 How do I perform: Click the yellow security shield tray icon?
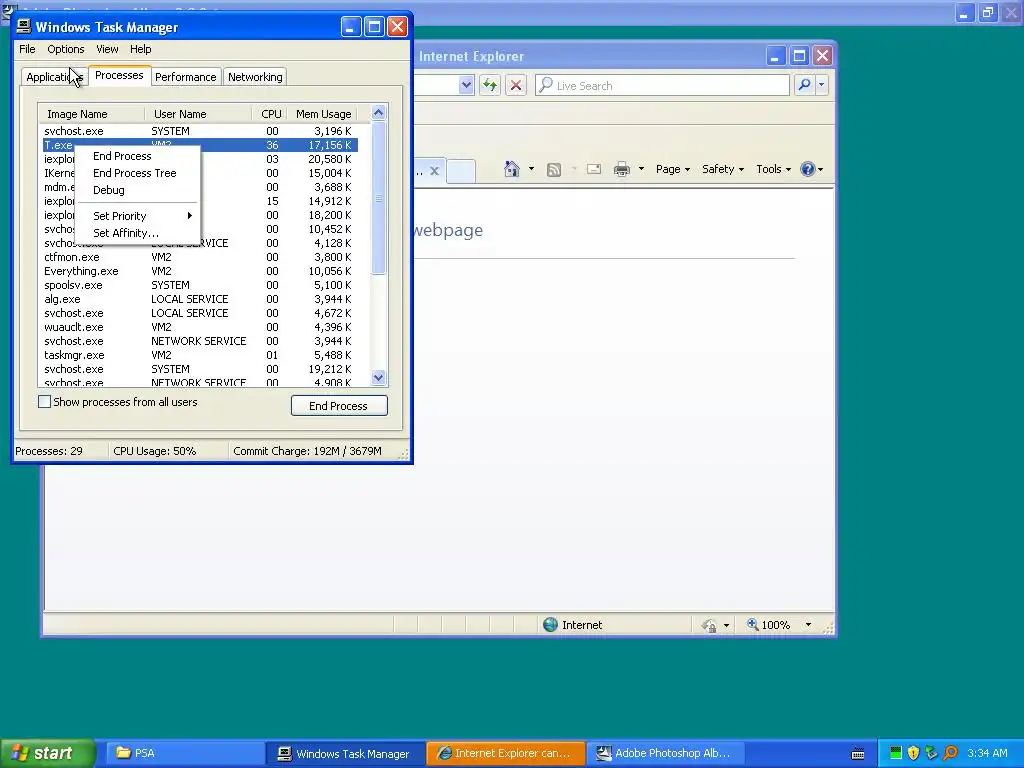[x=914, y=753]
